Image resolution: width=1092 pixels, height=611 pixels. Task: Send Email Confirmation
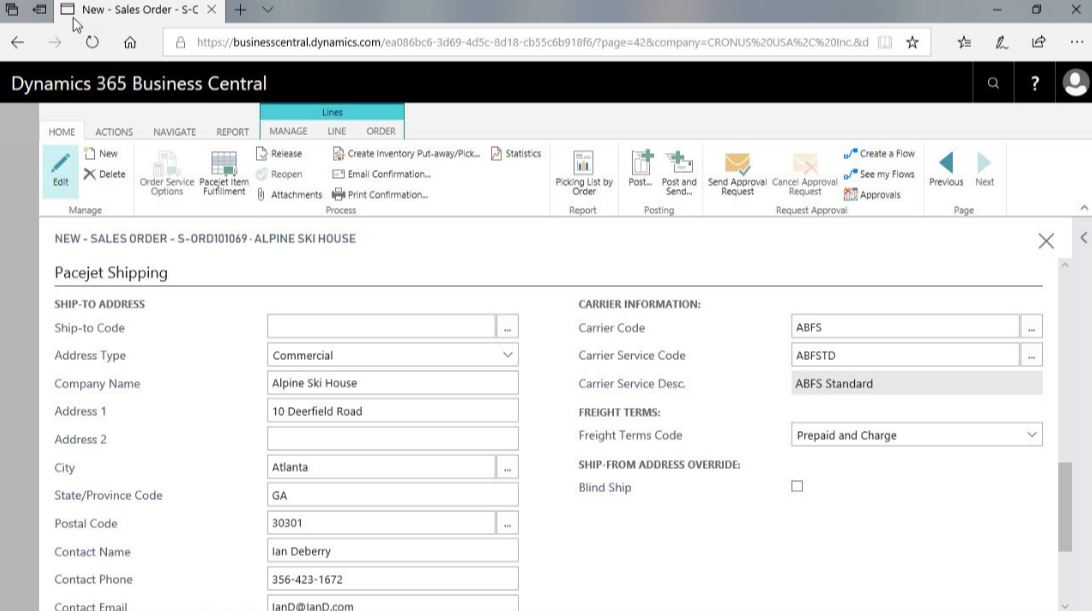coord(382,174)
